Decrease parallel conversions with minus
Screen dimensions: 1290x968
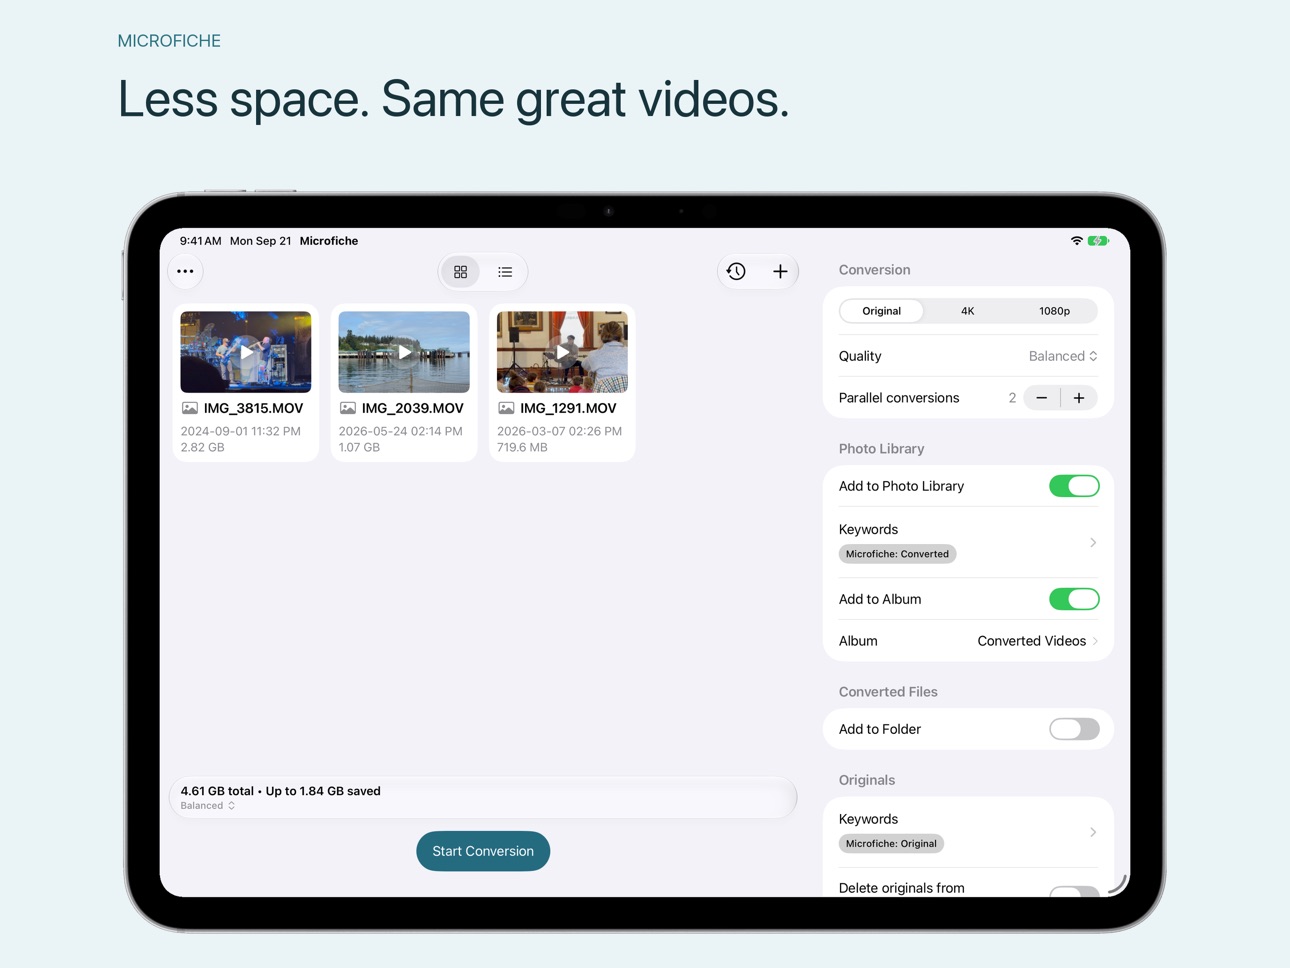click(1042, 398)
